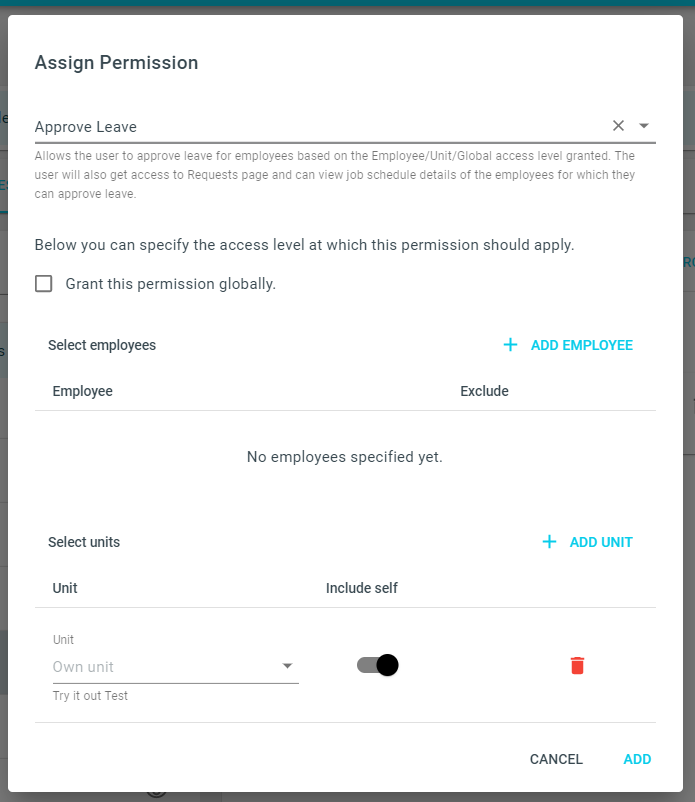Click the Grant this permission globally label

tap(170, 284)
